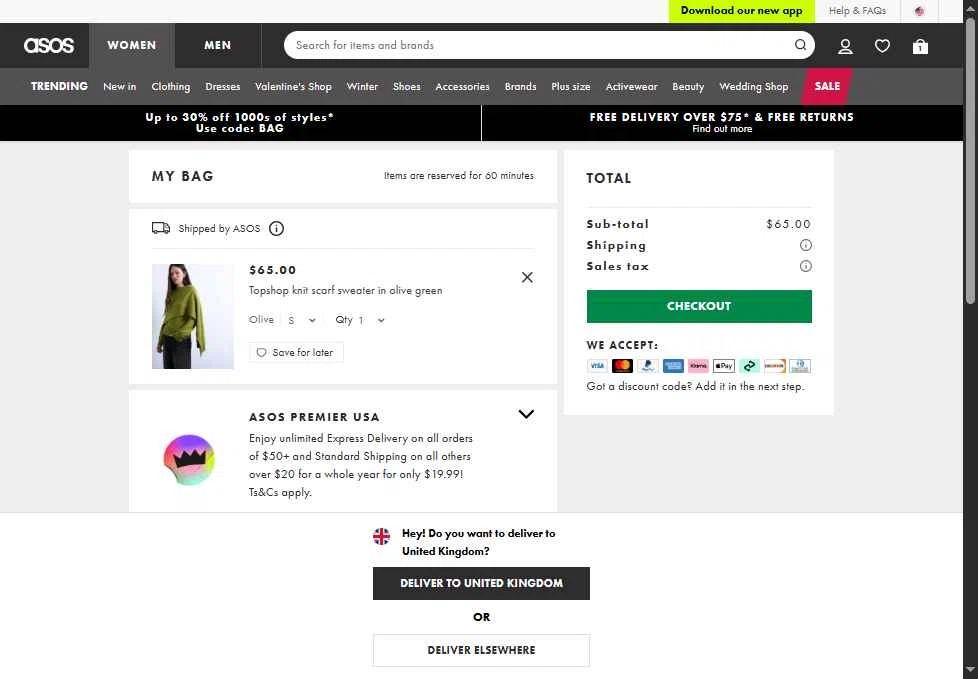This screenshot has width=978, height=679.
Task: Click the olive sweater product thumbnail
Action: click(193, 316)
